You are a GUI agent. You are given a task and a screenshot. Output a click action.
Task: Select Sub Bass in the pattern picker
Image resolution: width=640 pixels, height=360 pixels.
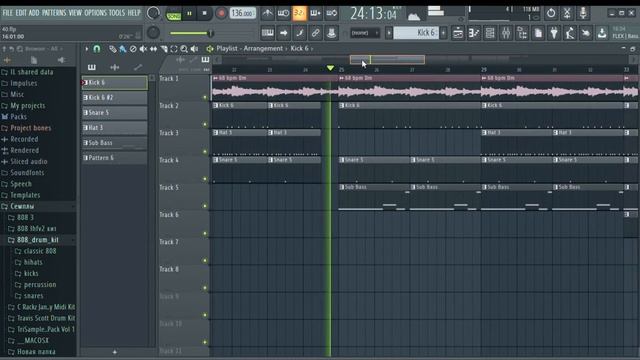115,143
